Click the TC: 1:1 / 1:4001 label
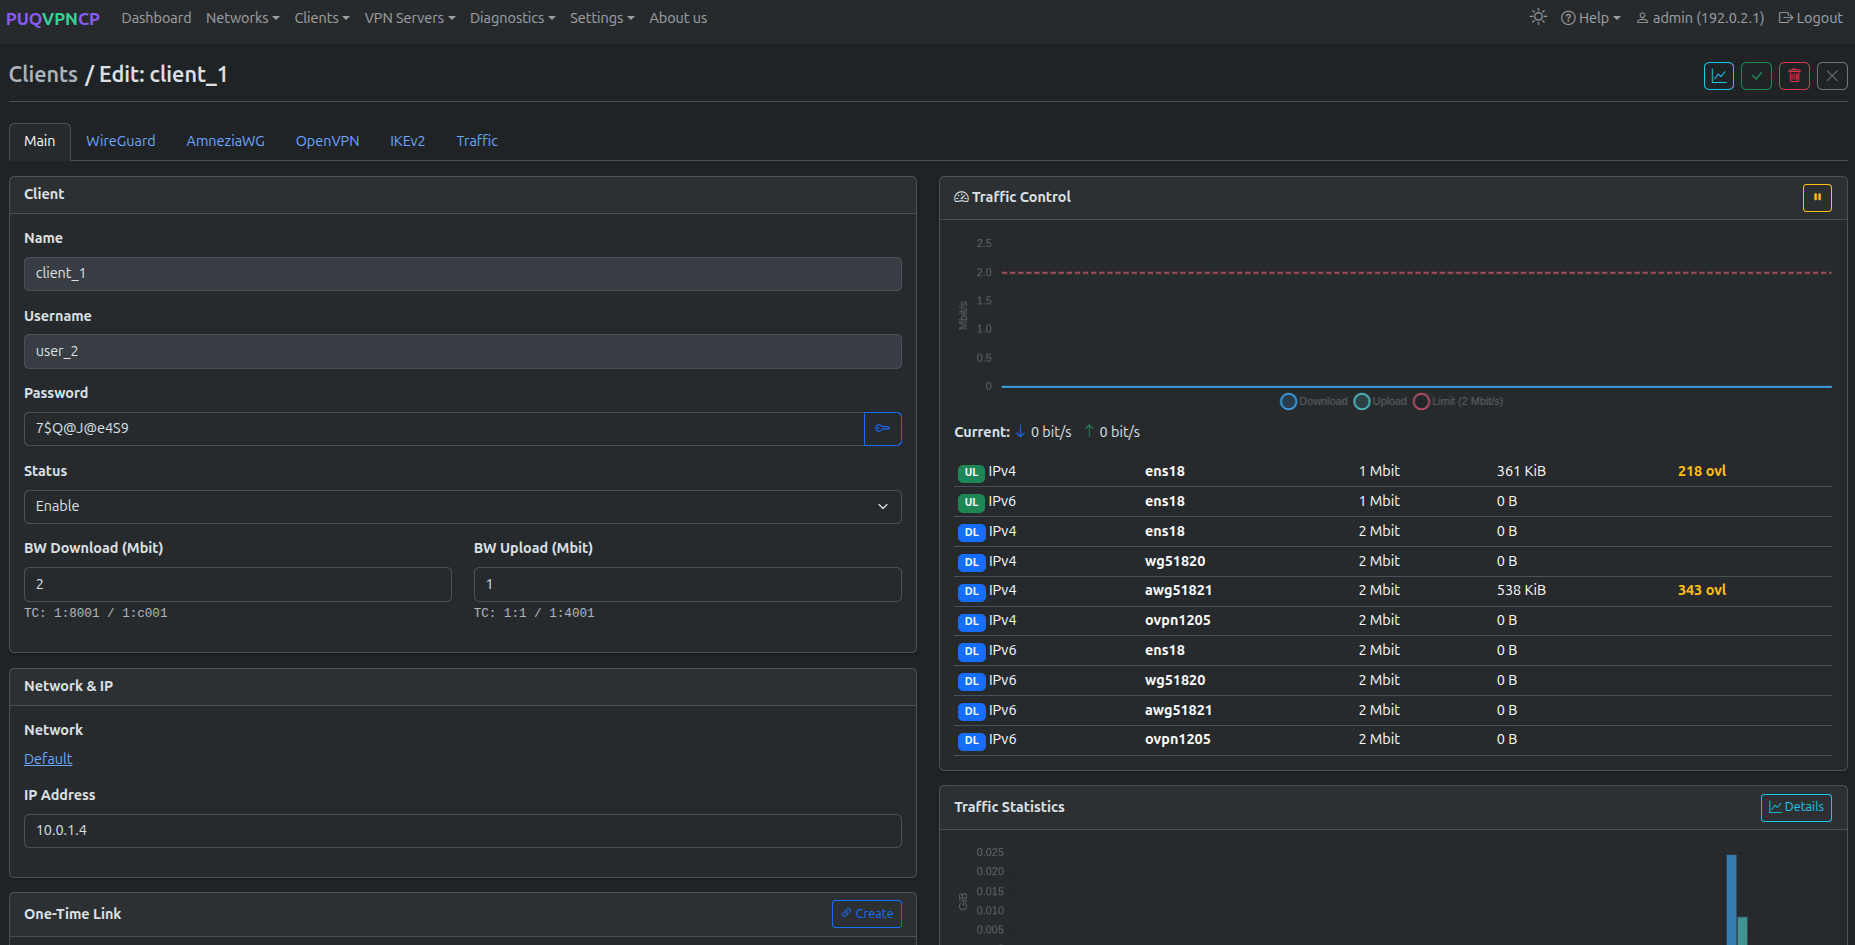 534,613
